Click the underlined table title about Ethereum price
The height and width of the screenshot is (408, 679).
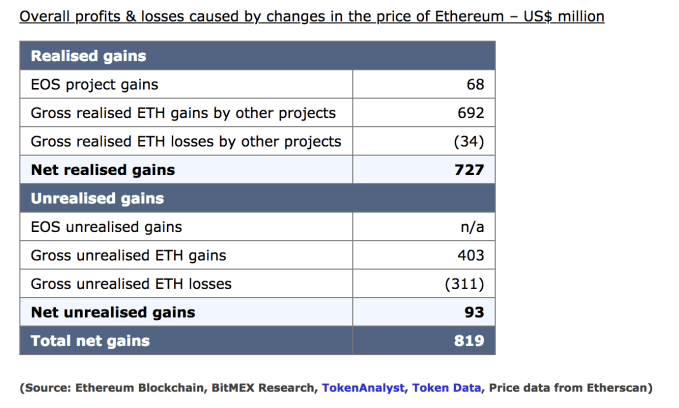312,17
